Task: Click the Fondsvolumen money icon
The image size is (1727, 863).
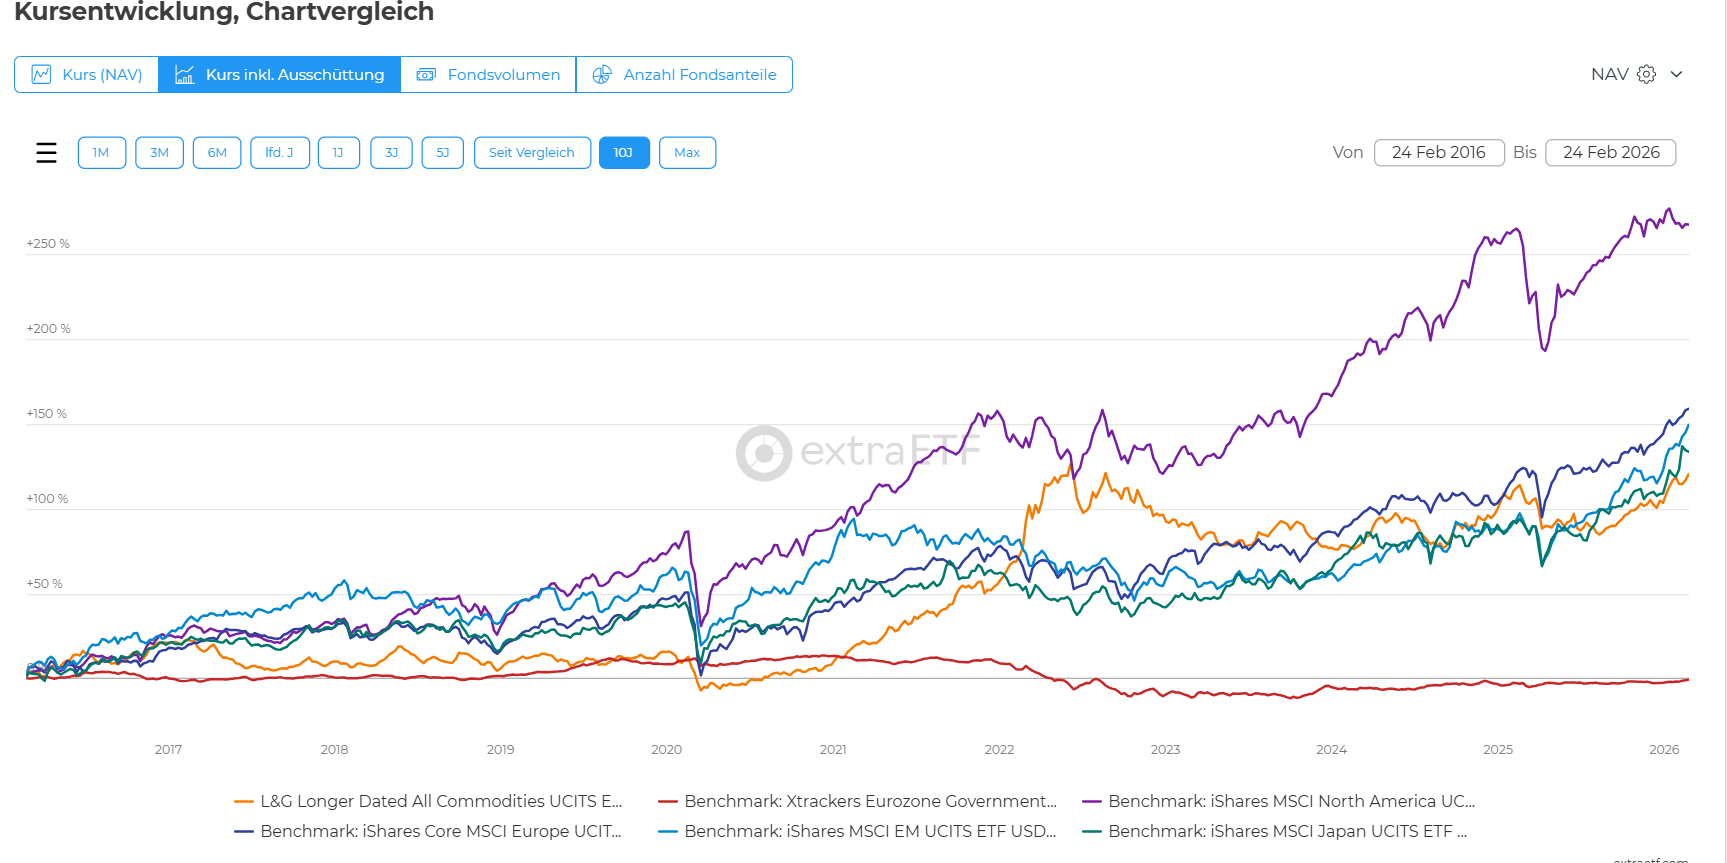Action: [x=426, y=75]
